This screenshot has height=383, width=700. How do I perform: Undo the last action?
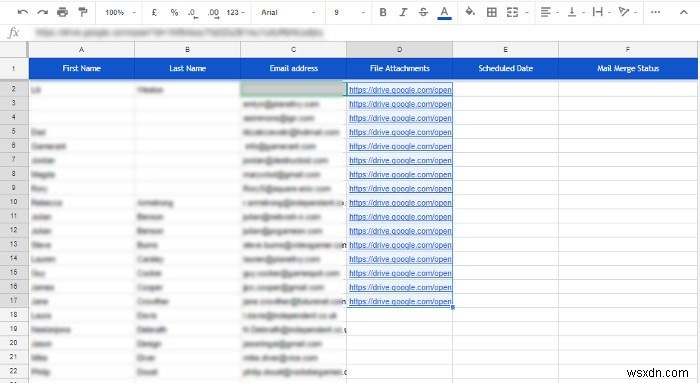tap(22, 12)
